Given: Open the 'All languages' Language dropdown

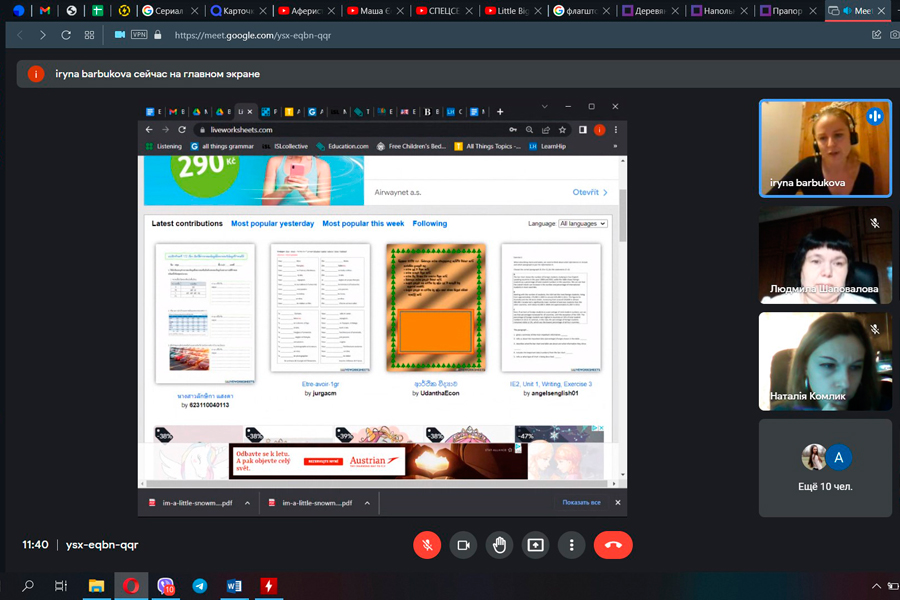Looking at the screenshot, I should [583, 223].
